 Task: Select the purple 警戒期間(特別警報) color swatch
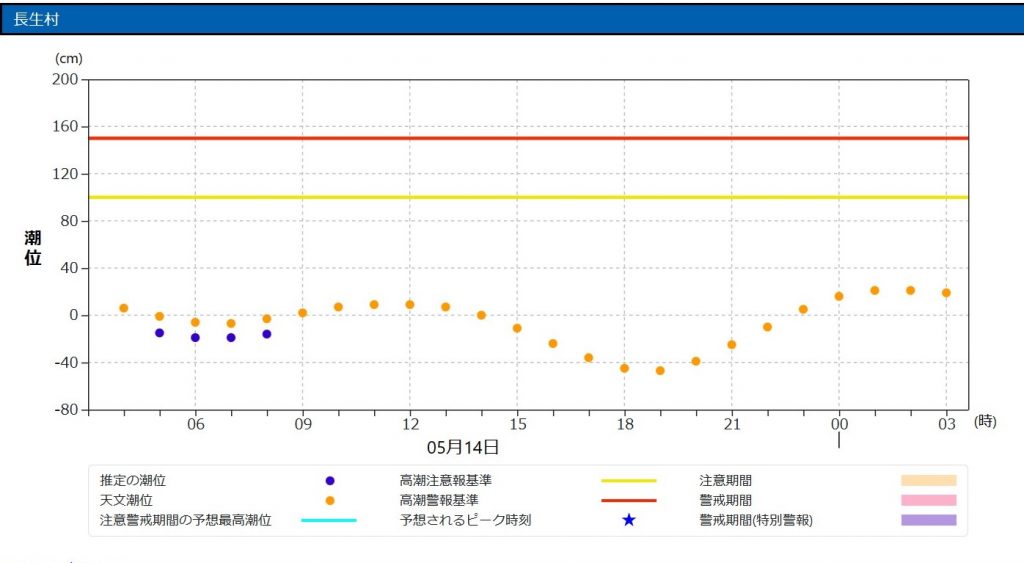coord(929,520)
